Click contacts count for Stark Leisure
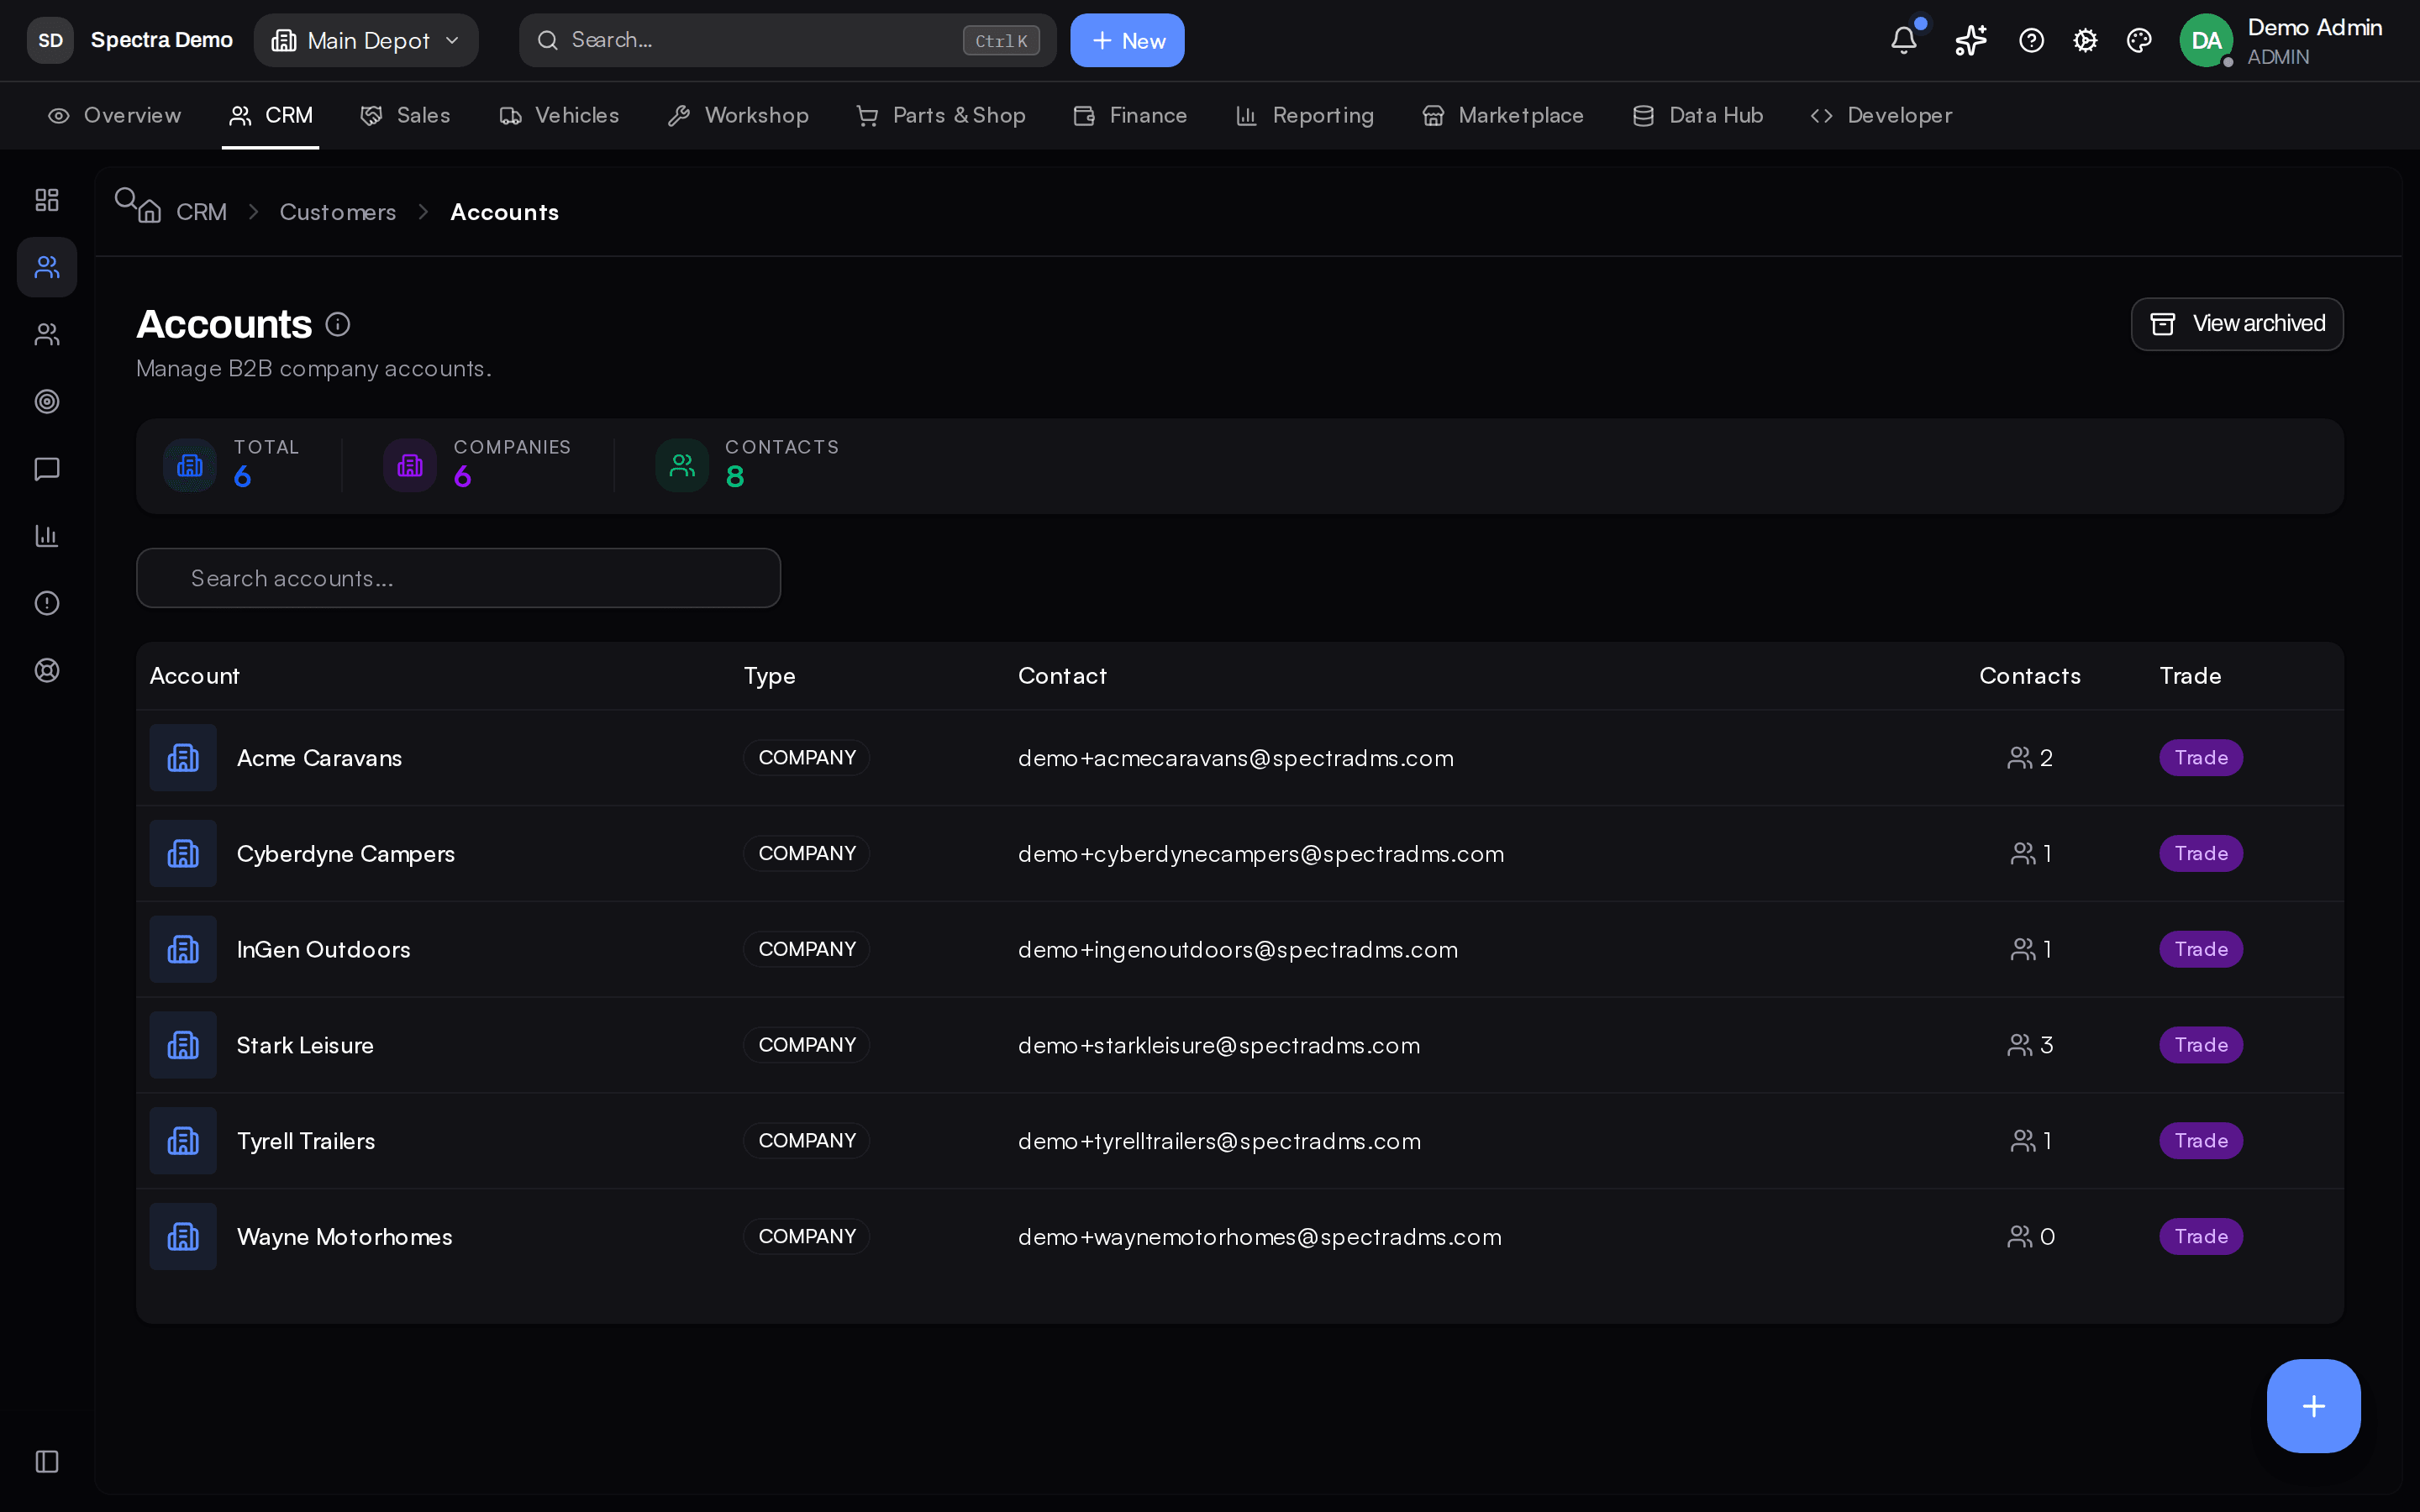Viewport: 2420px width, 1512px height. click(2030, 1045)
